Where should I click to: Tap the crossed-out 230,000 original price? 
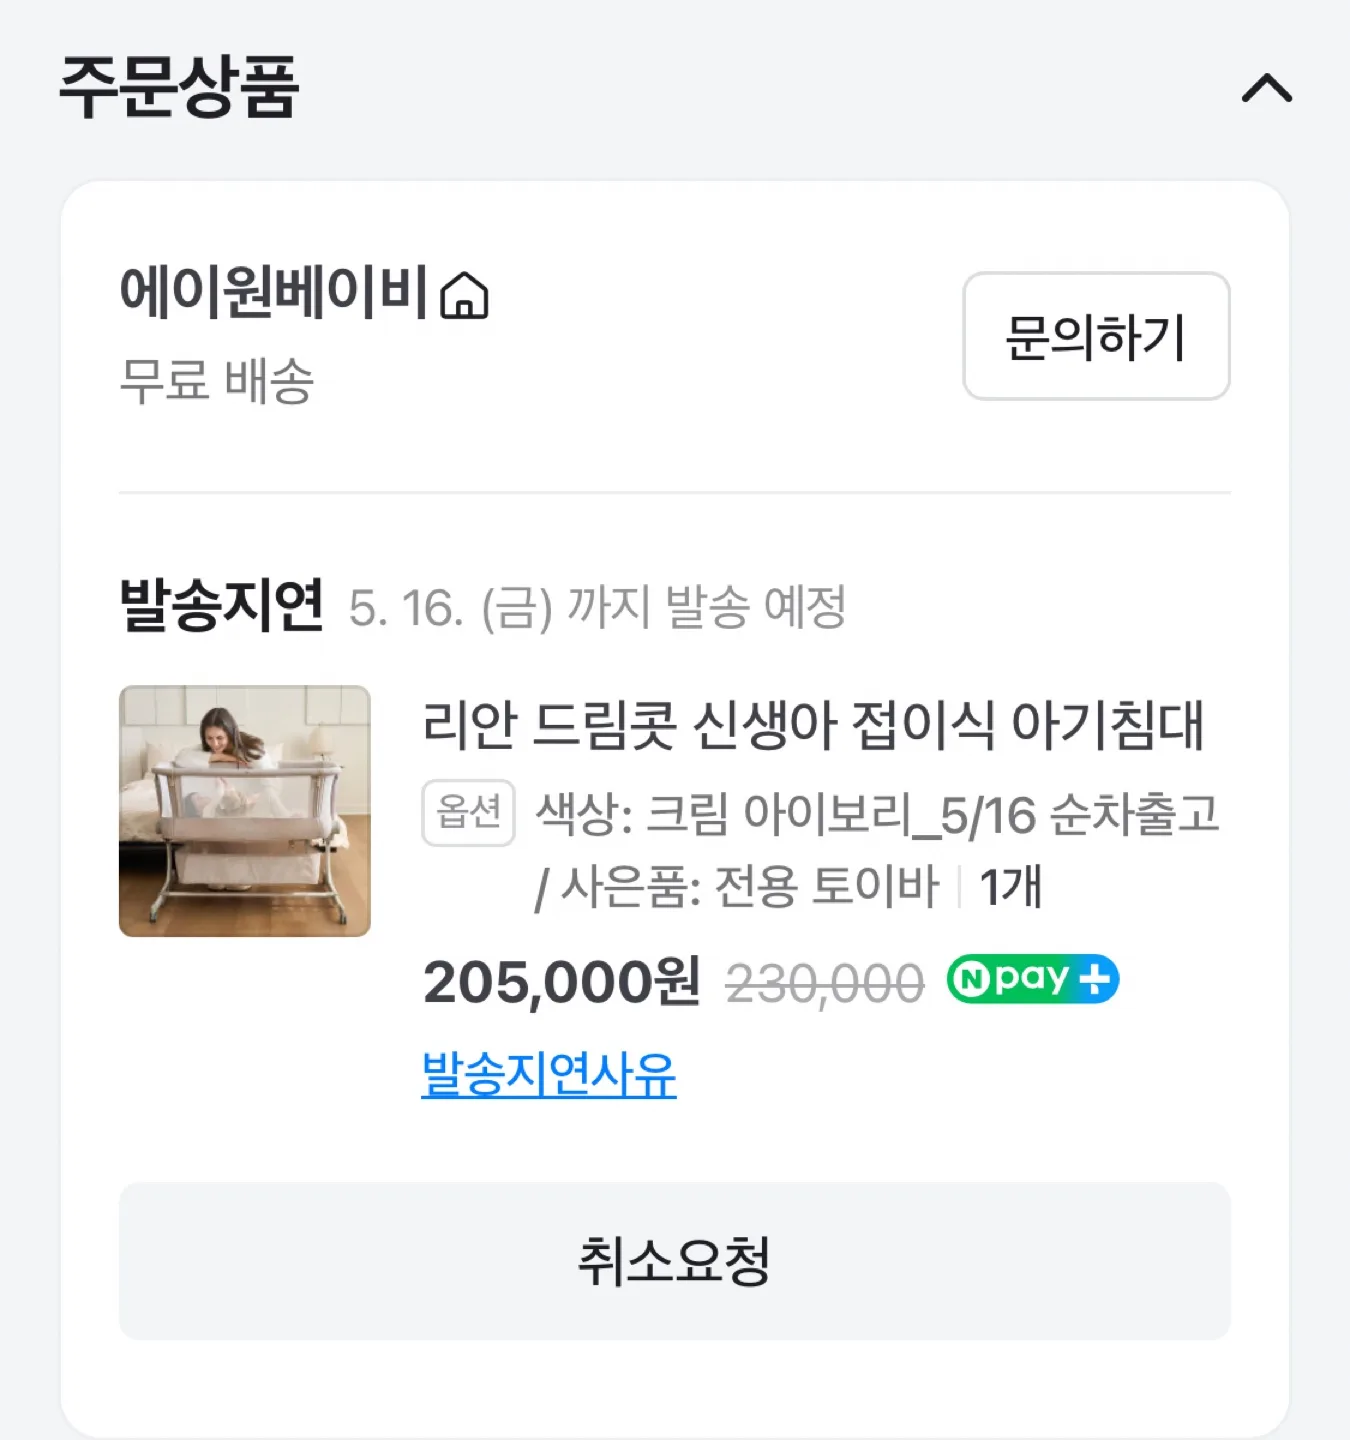tap(825, 984)
